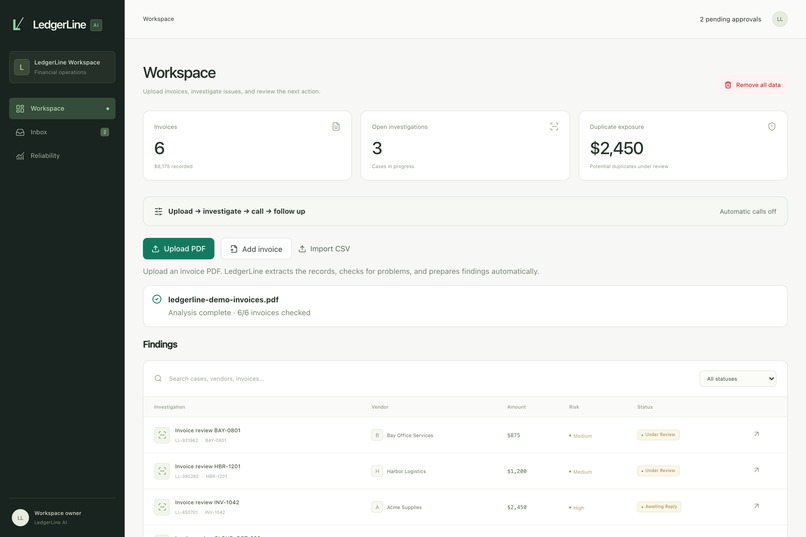806x537 pixels.
Task: Open Invoice review HBR-1201 row title
Action: coord(208,467)
